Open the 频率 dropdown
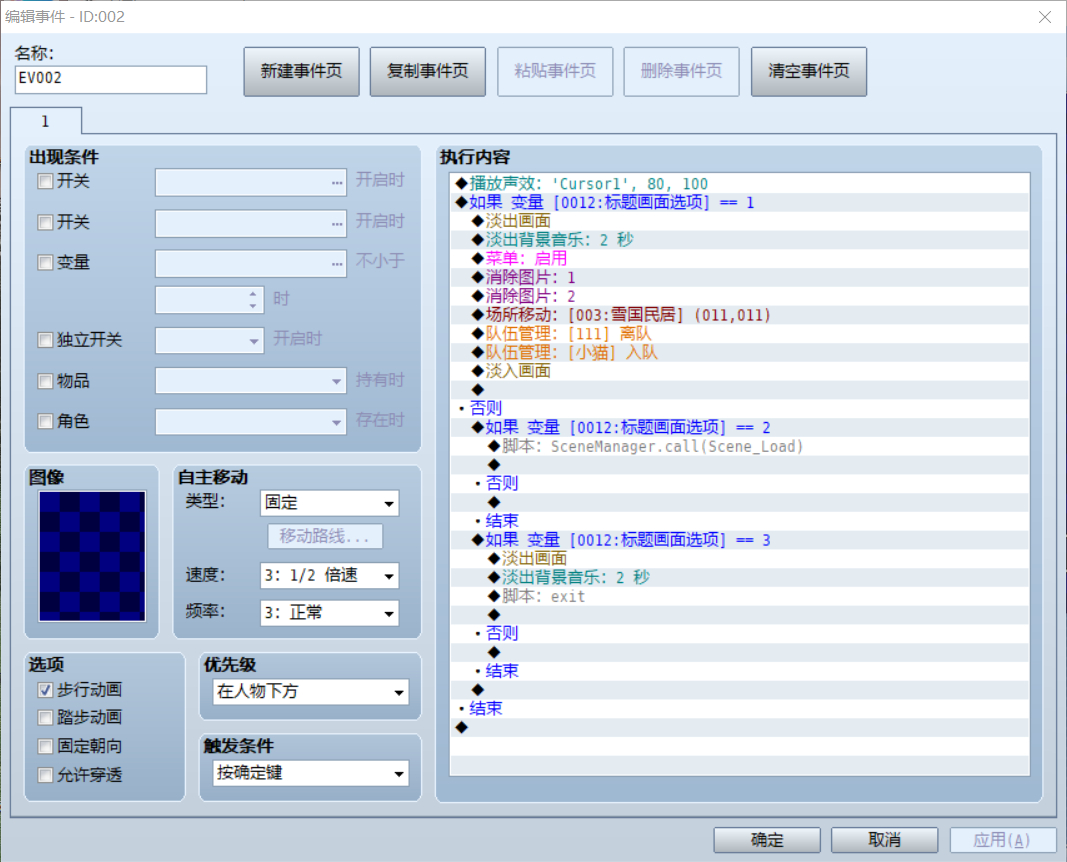The height and width of the screenshot is (862, 1067). point(329,613)
